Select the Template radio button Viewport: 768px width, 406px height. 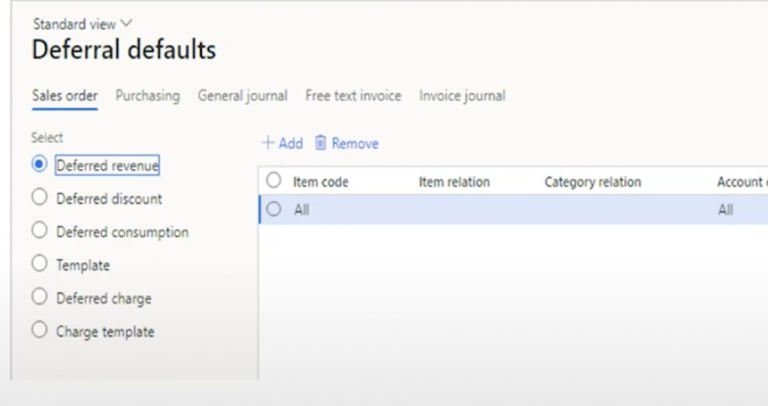click(x=39, y=263)
